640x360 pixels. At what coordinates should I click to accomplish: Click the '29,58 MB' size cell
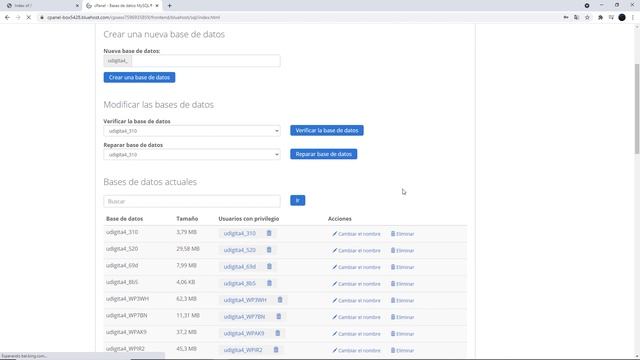click(188, 249)
